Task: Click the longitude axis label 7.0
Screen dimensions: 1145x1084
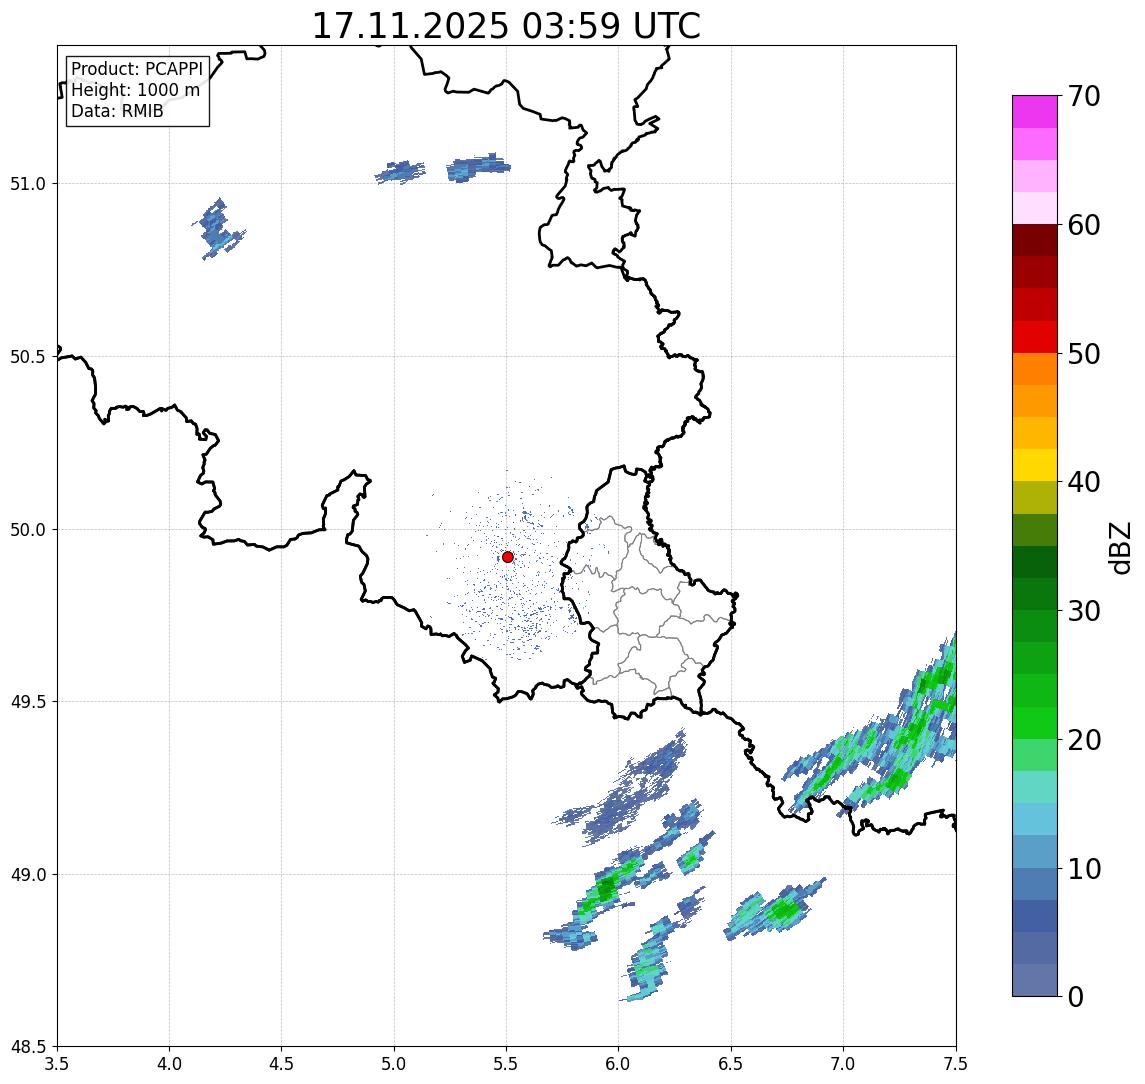Action: (843, 1064)
